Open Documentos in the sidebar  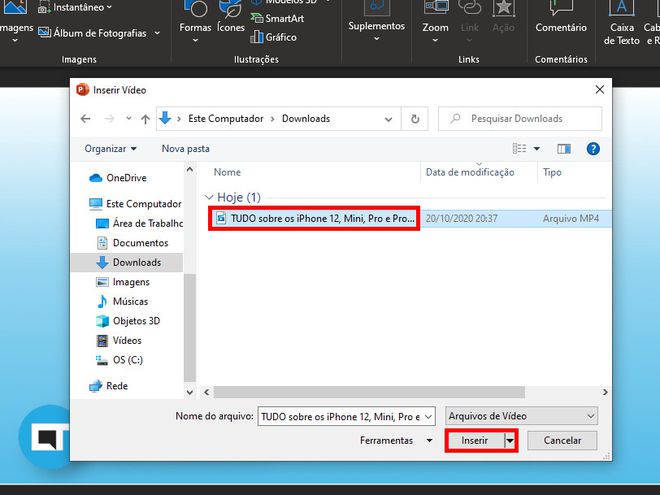point(132,243)
